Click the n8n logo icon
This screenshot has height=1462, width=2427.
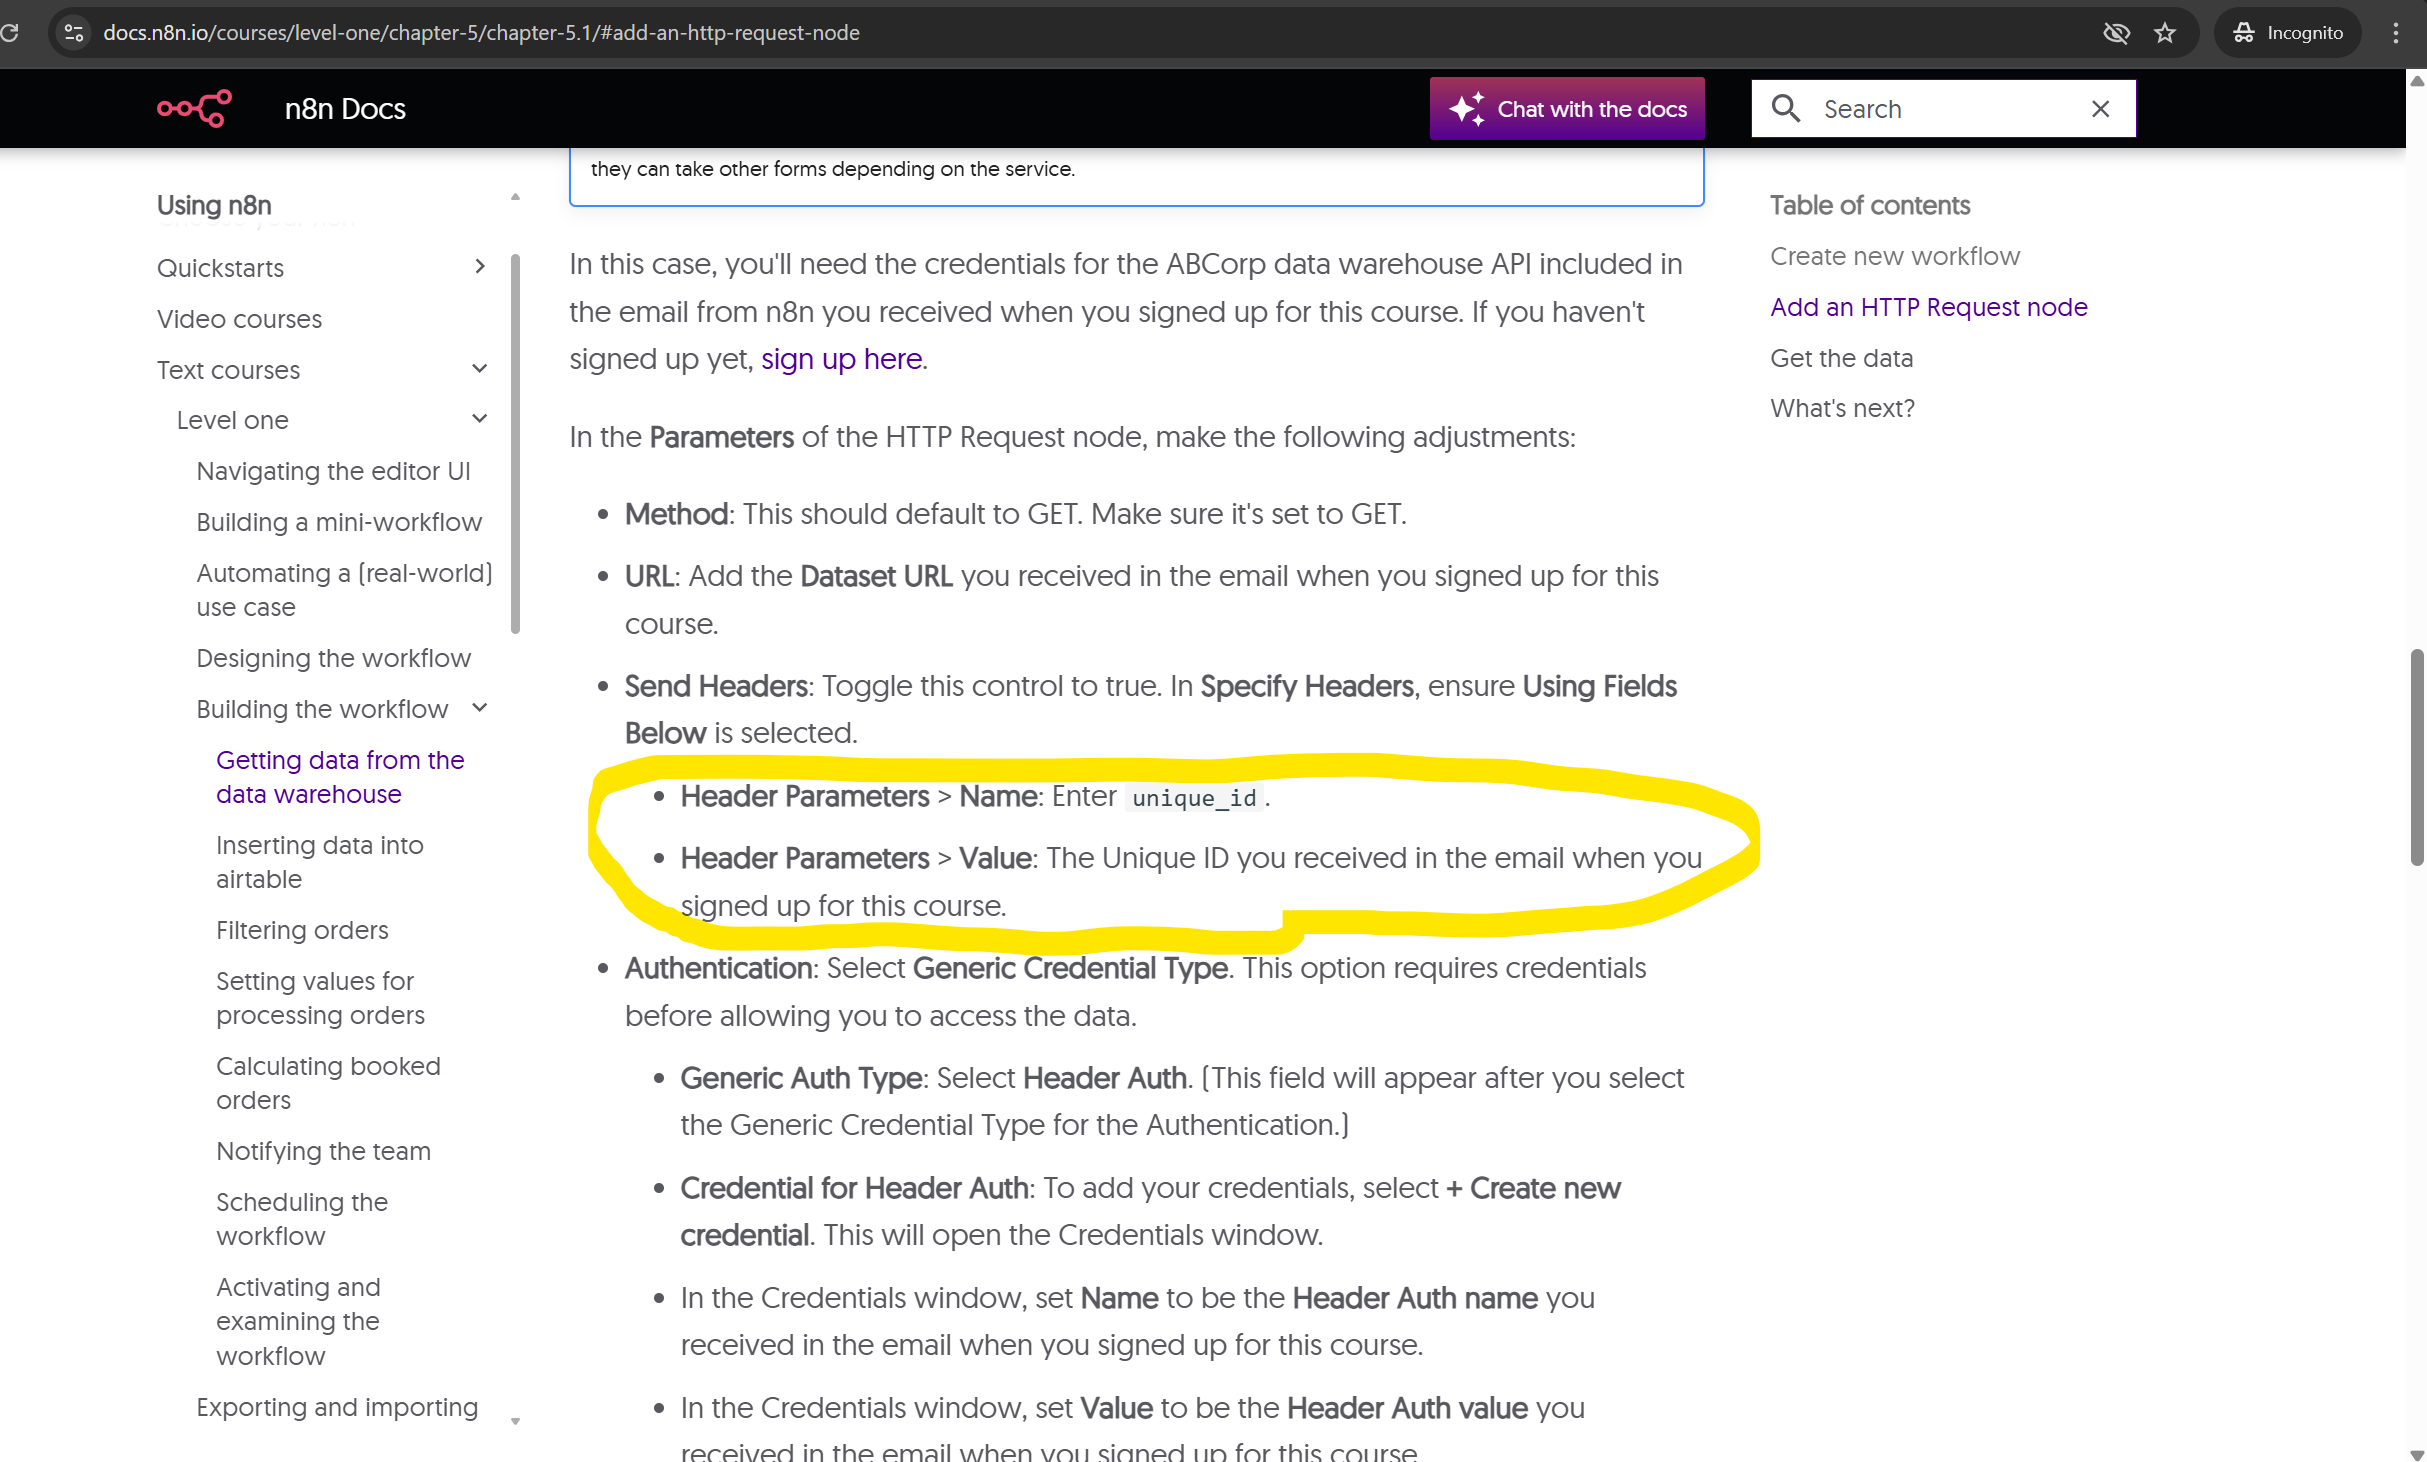point(194,108)
